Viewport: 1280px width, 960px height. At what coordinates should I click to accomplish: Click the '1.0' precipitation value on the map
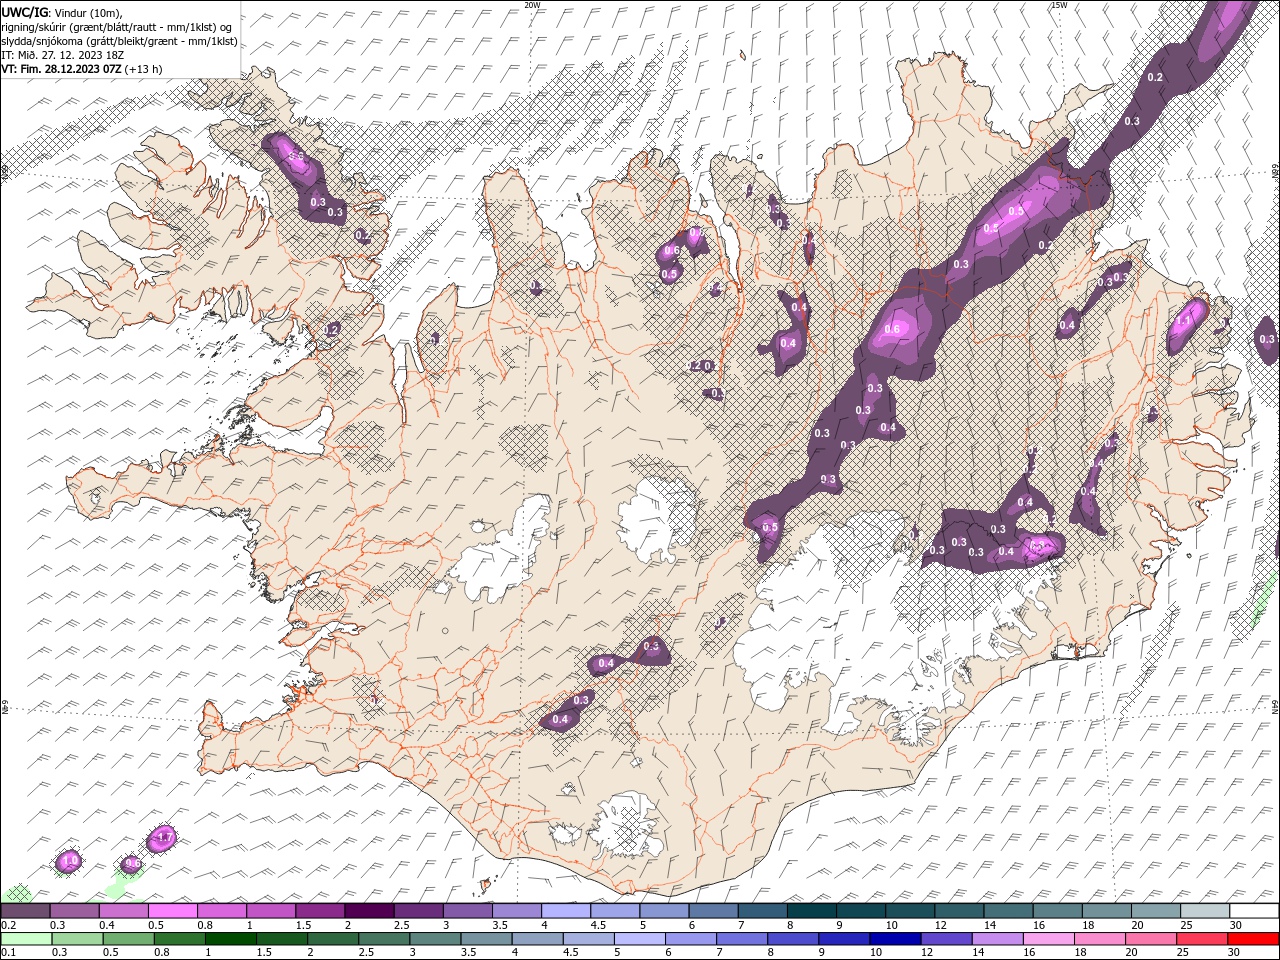[x=69, y=860]
